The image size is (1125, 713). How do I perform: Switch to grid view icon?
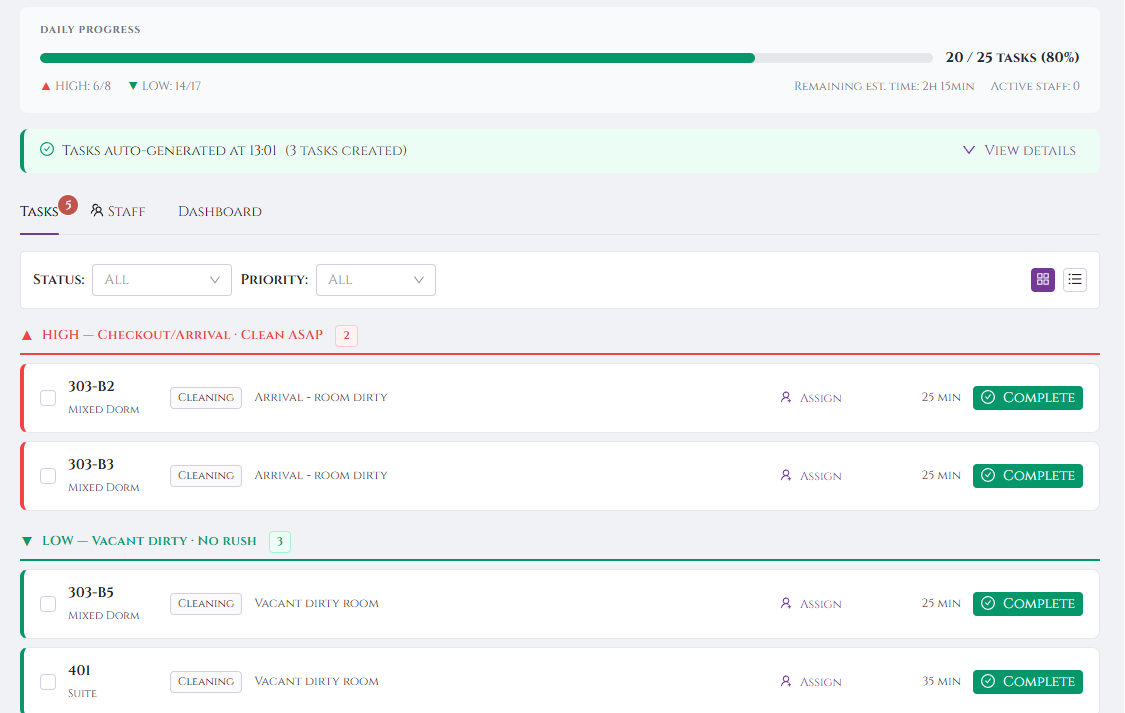pos(1043,280)
